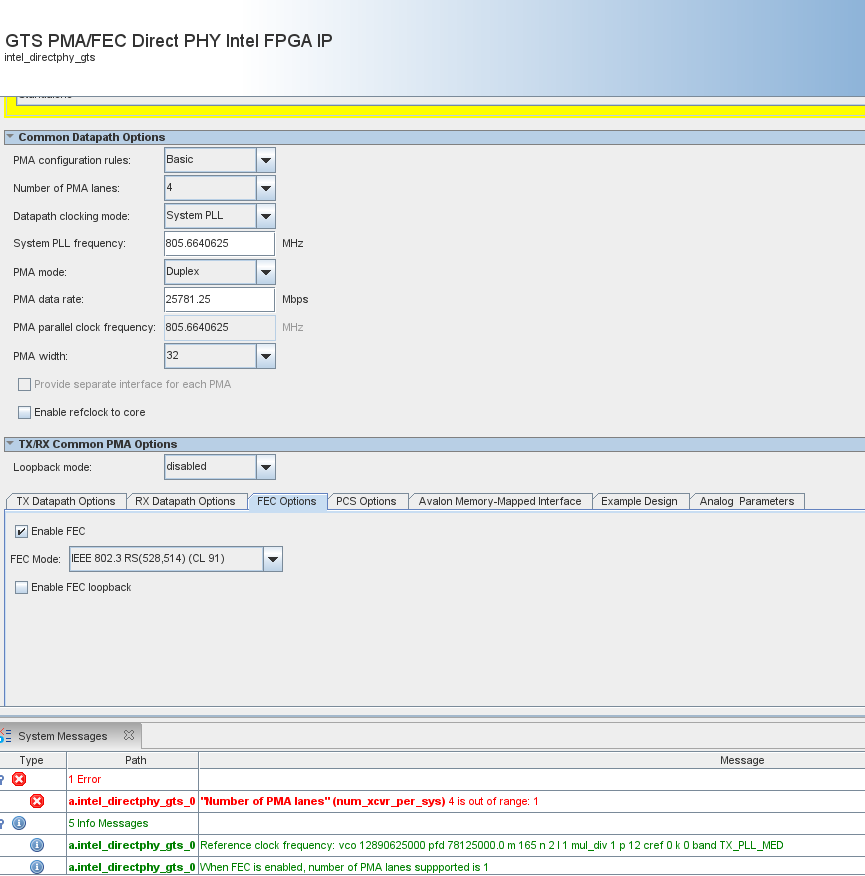Open the Avalon Memory-Mapped Interface tab
The width and height of the screenshot is (865, 876).
coord(500,501)
